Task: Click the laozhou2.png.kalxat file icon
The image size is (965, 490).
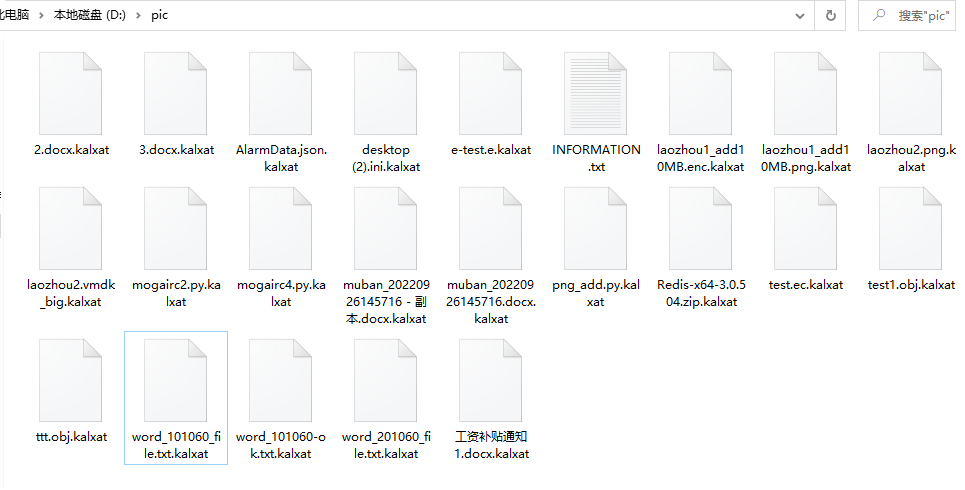Action: pos(911,94)
